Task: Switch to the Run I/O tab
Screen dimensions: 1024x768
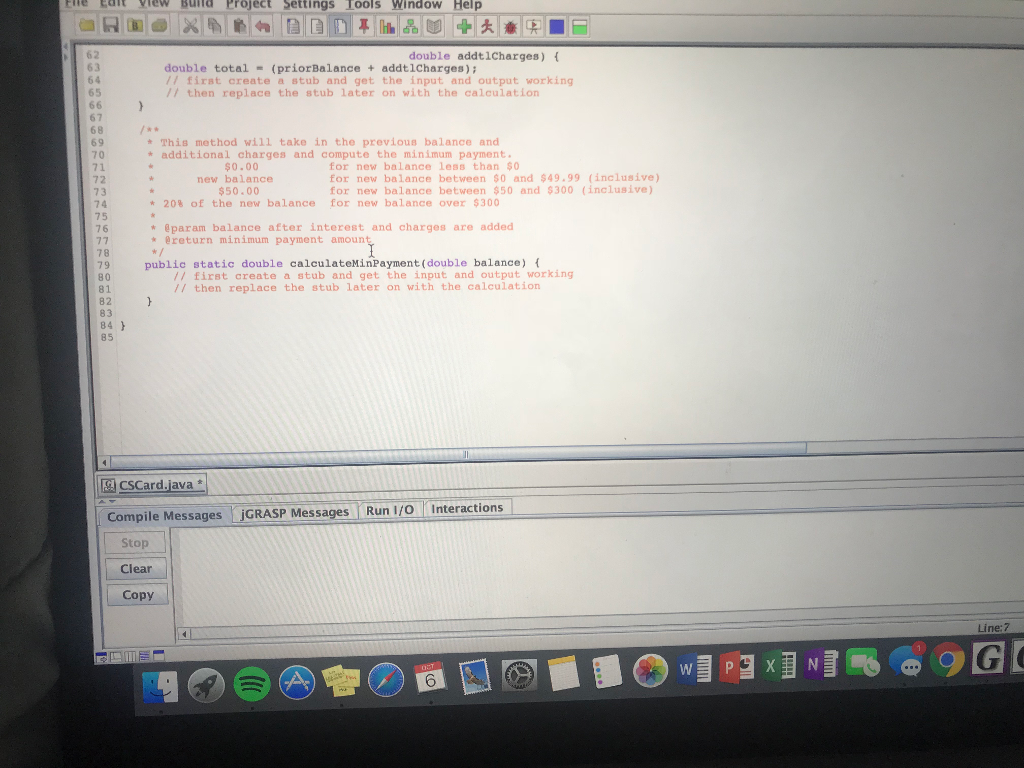Action: [390, 510]
